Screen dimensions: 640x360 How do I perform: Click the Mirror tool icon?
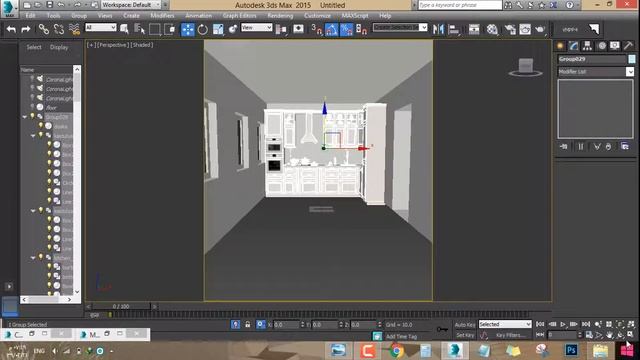(438, 29)
